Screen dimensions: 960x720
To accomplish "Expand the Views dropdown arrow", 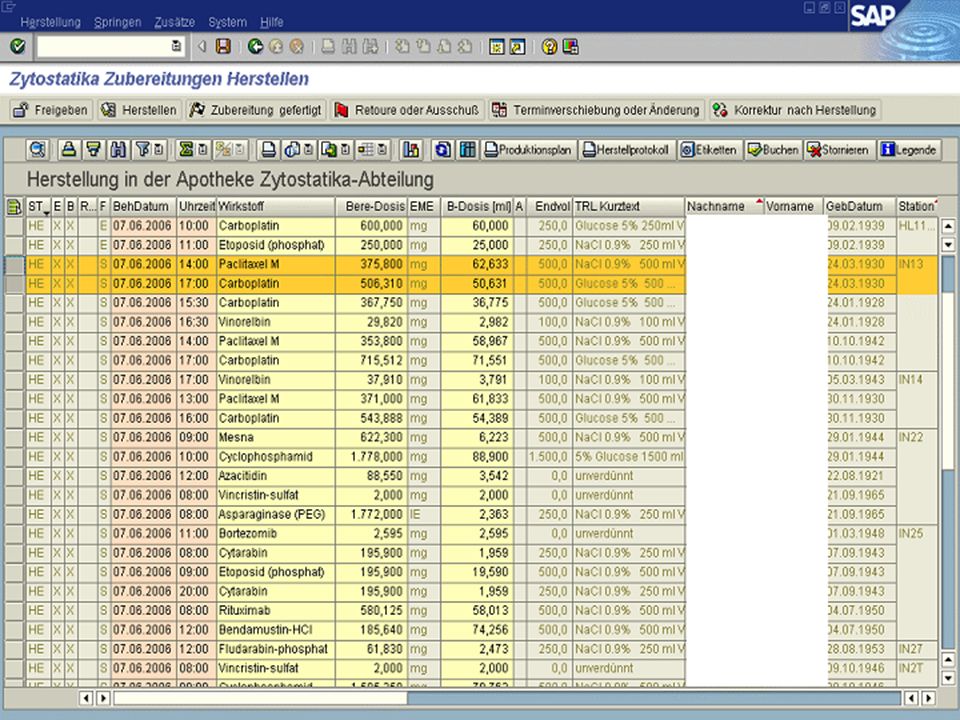I will [x=309, y=149].
